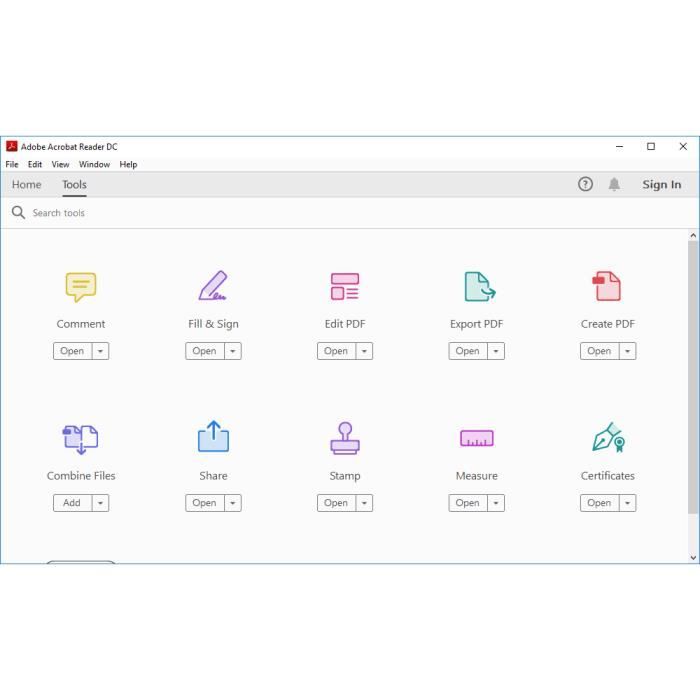Open help via question mark icon

(585, 184)
